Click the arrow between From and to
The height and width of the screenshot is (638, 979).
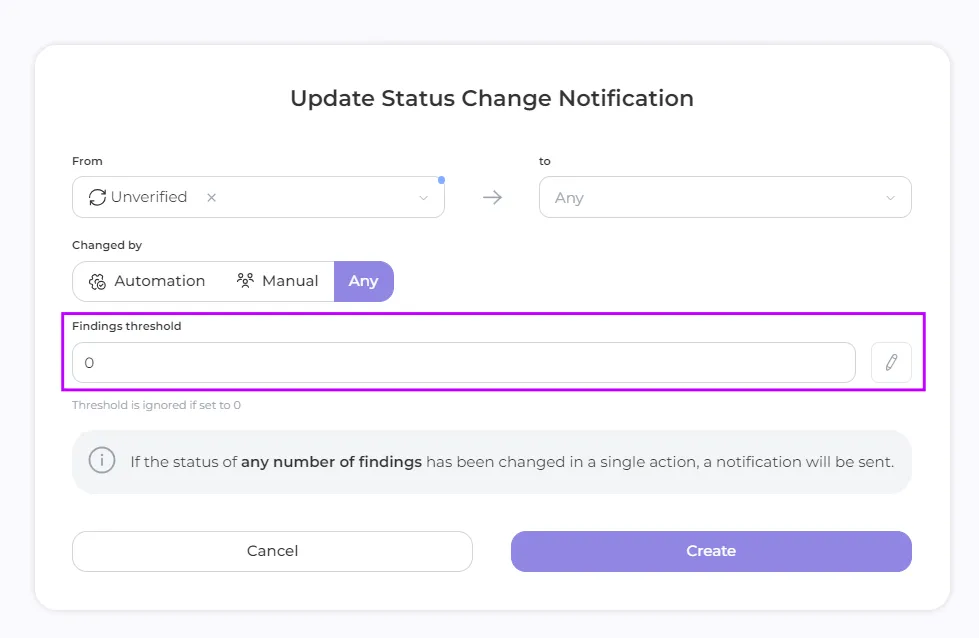point(492,197)
